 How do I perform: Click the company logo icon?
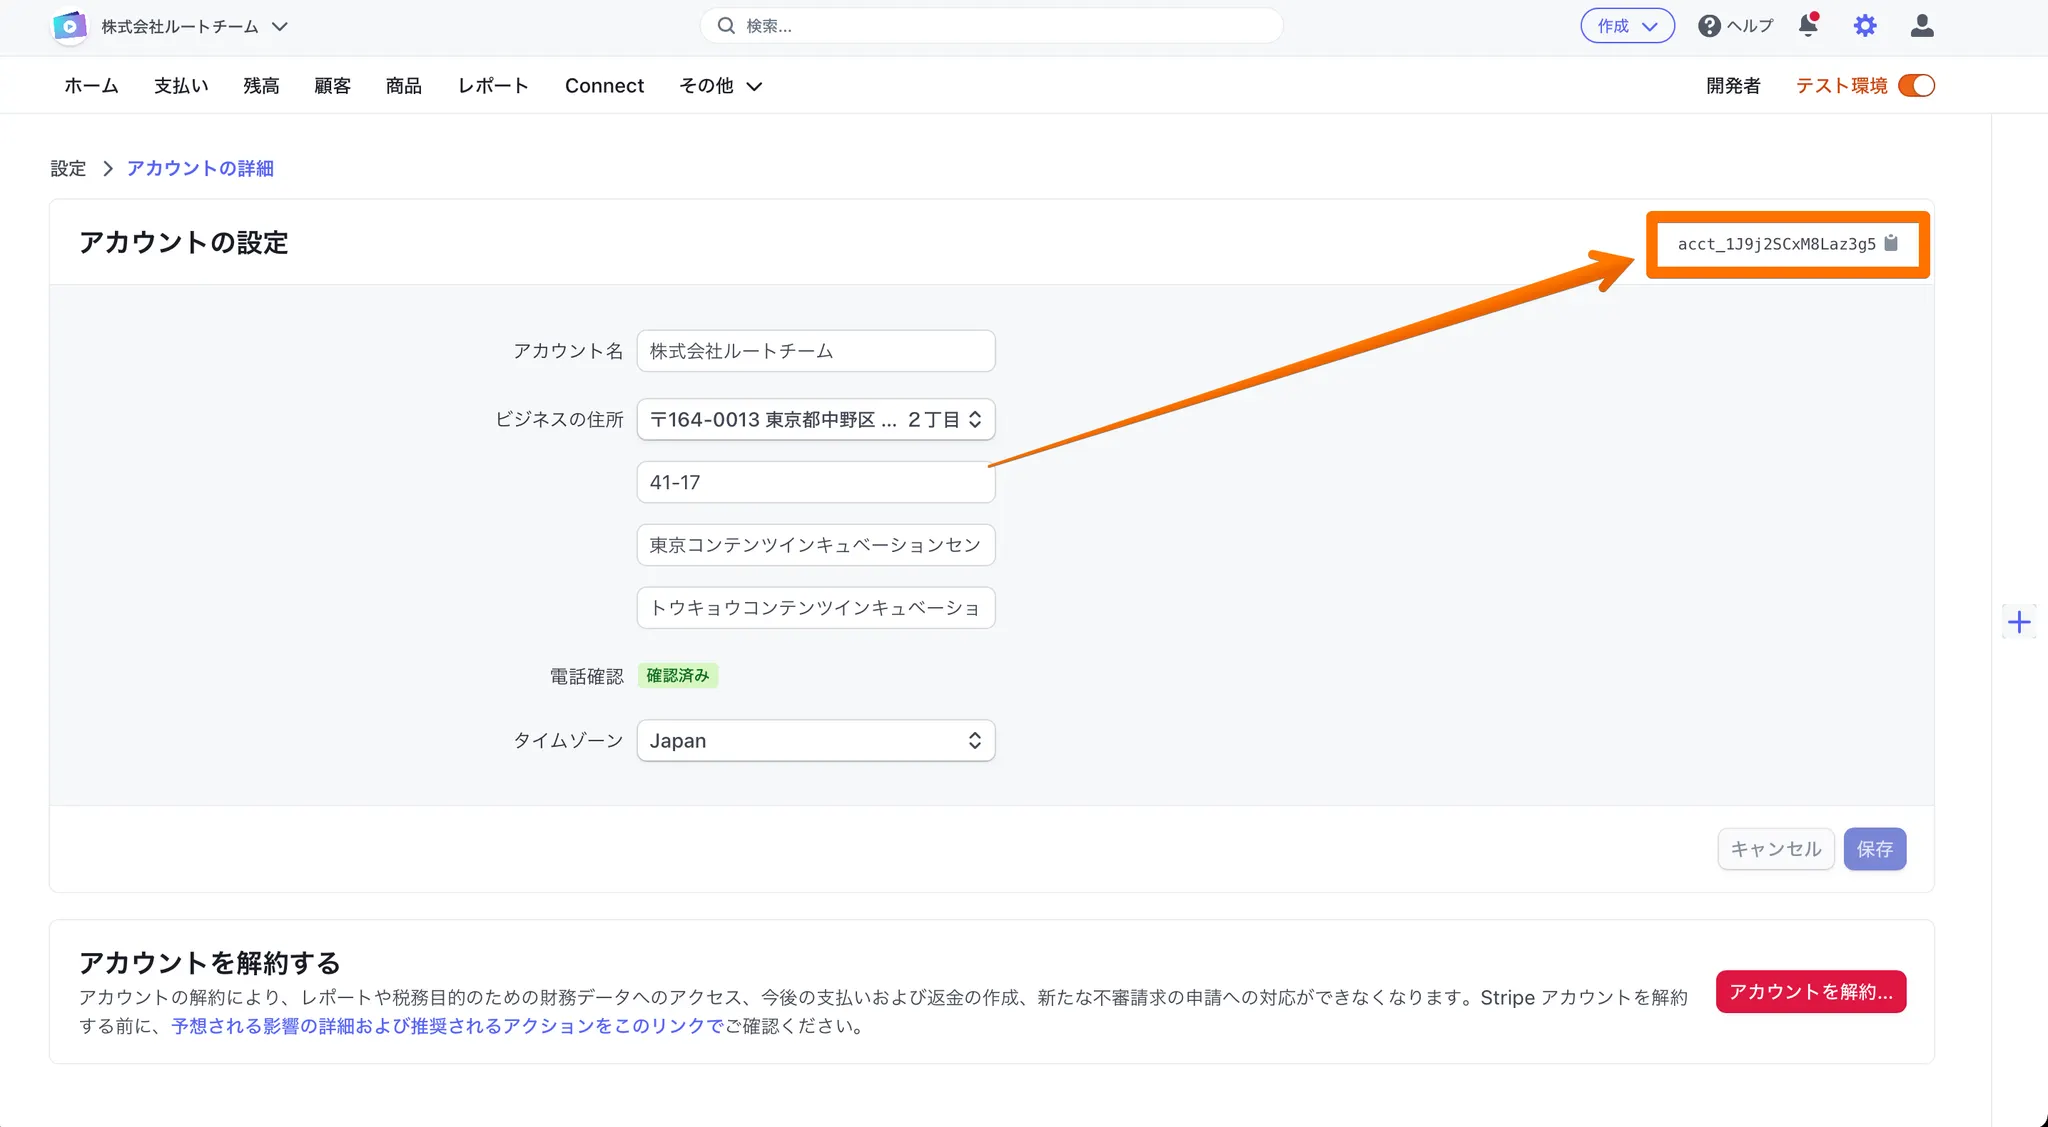click(70, 26)
